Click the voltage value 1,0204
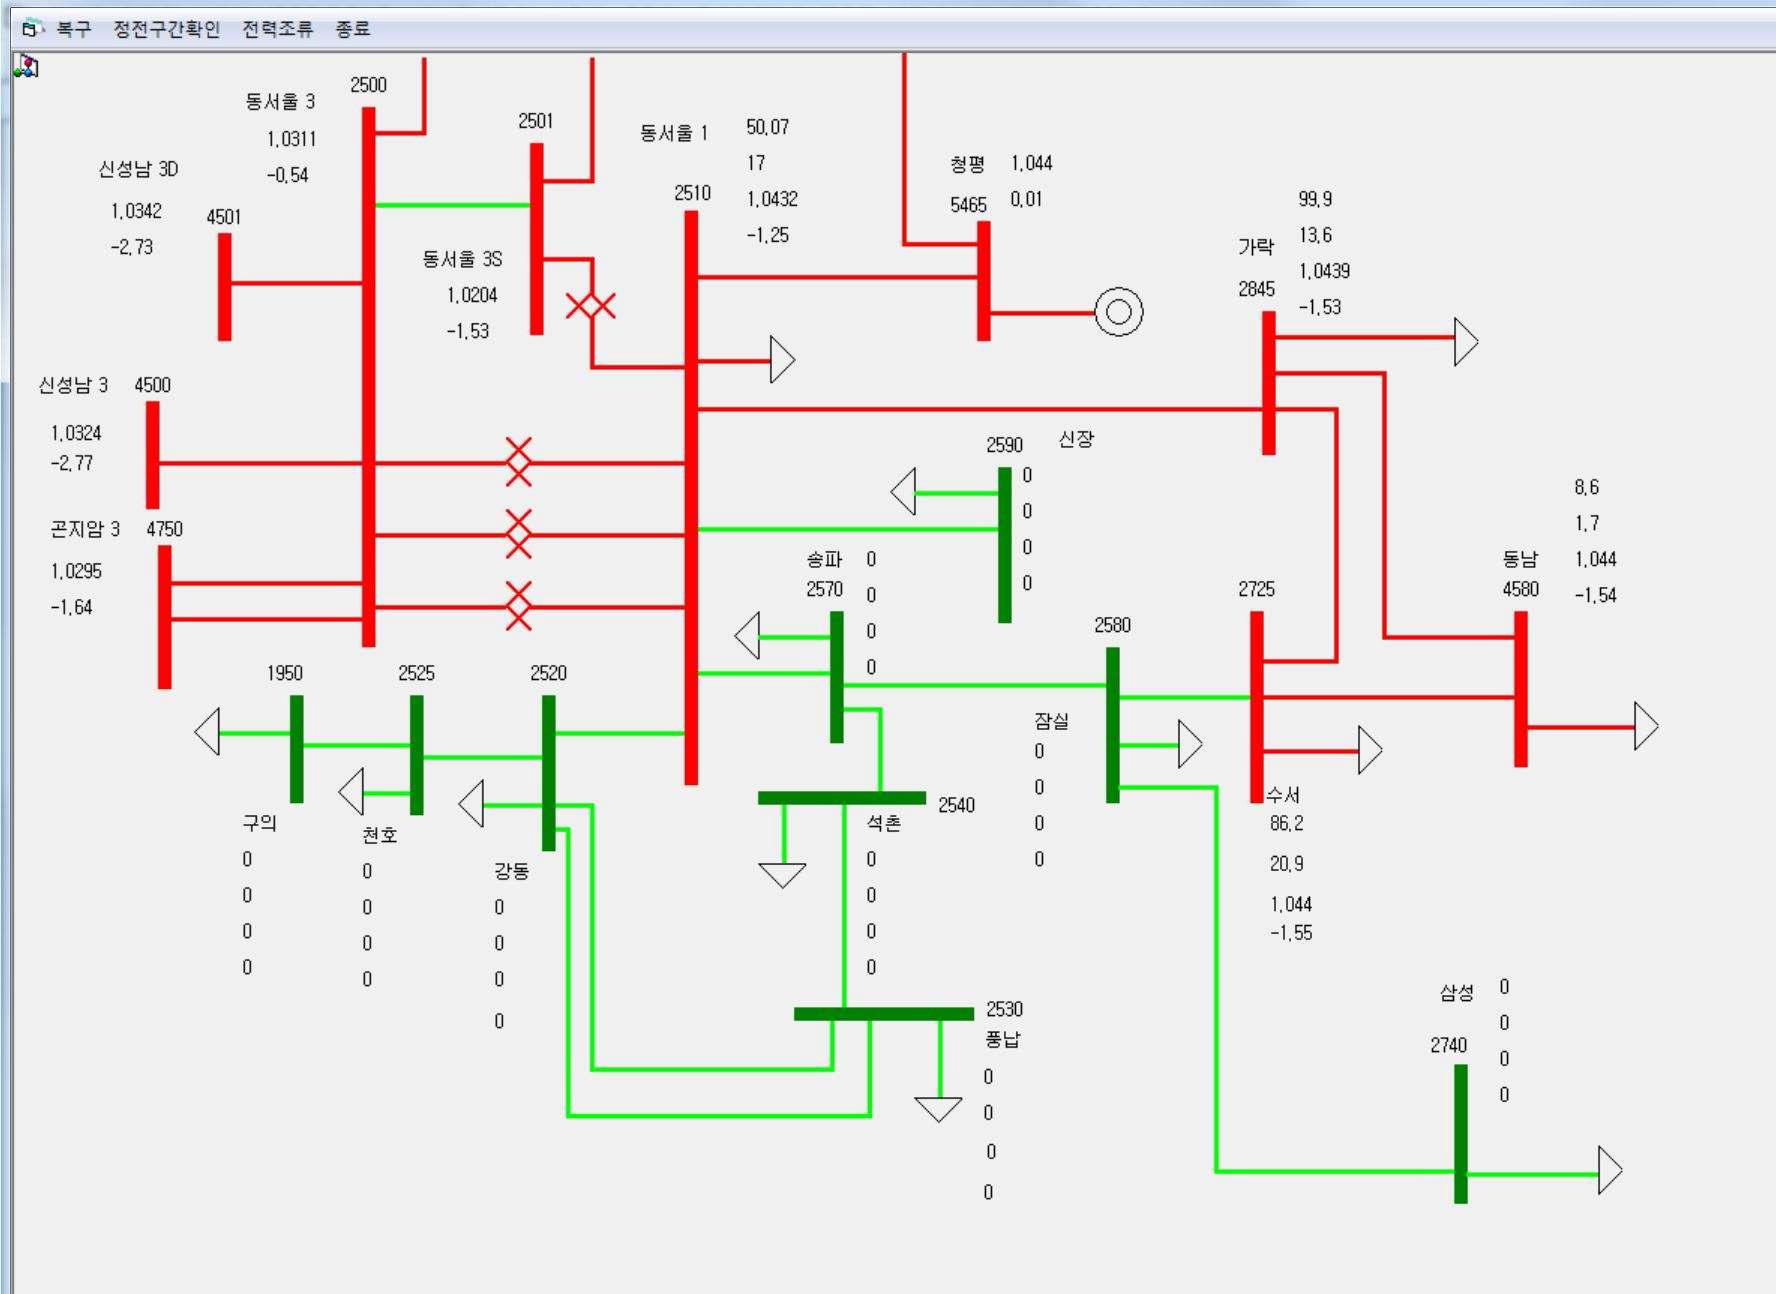Image resolution: width=1776 pixels, height=1294 pixels. 472,295
